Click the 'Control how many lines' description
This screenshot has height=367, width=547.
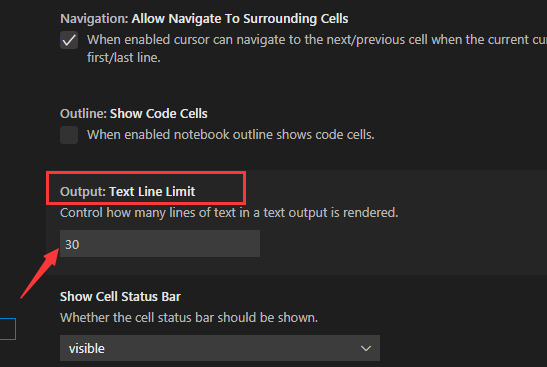[229, 212]
